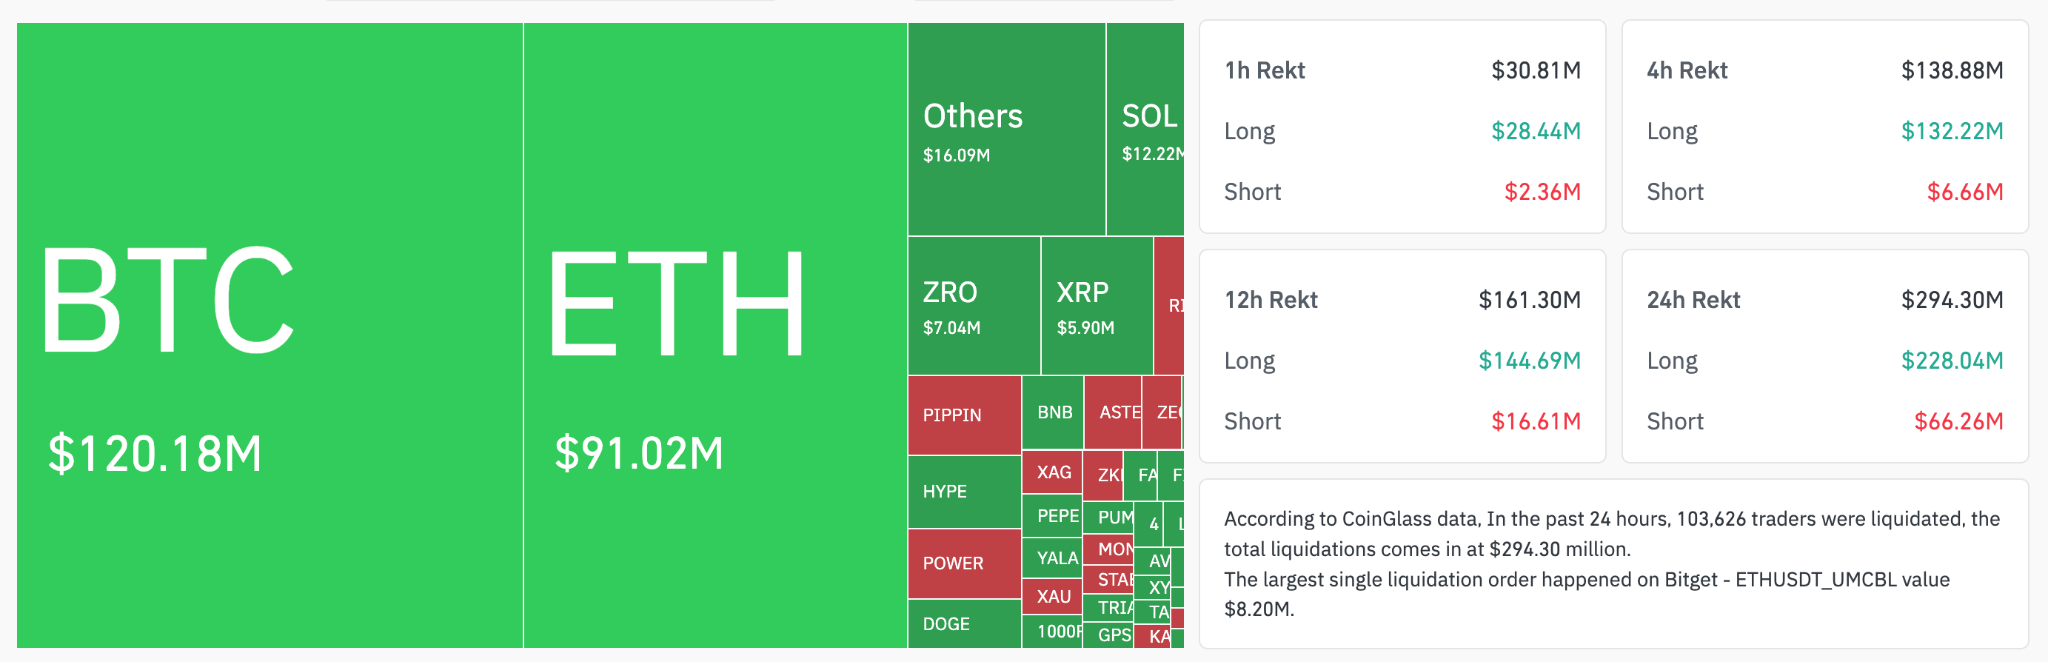Click the green PEPE tile

pyautogui.click(x=1053, y=516)
